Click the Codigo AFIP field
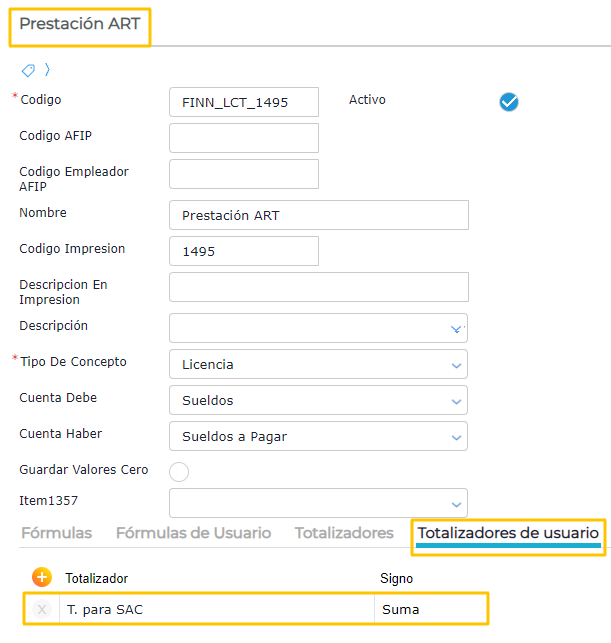 (x=244, y=138)
